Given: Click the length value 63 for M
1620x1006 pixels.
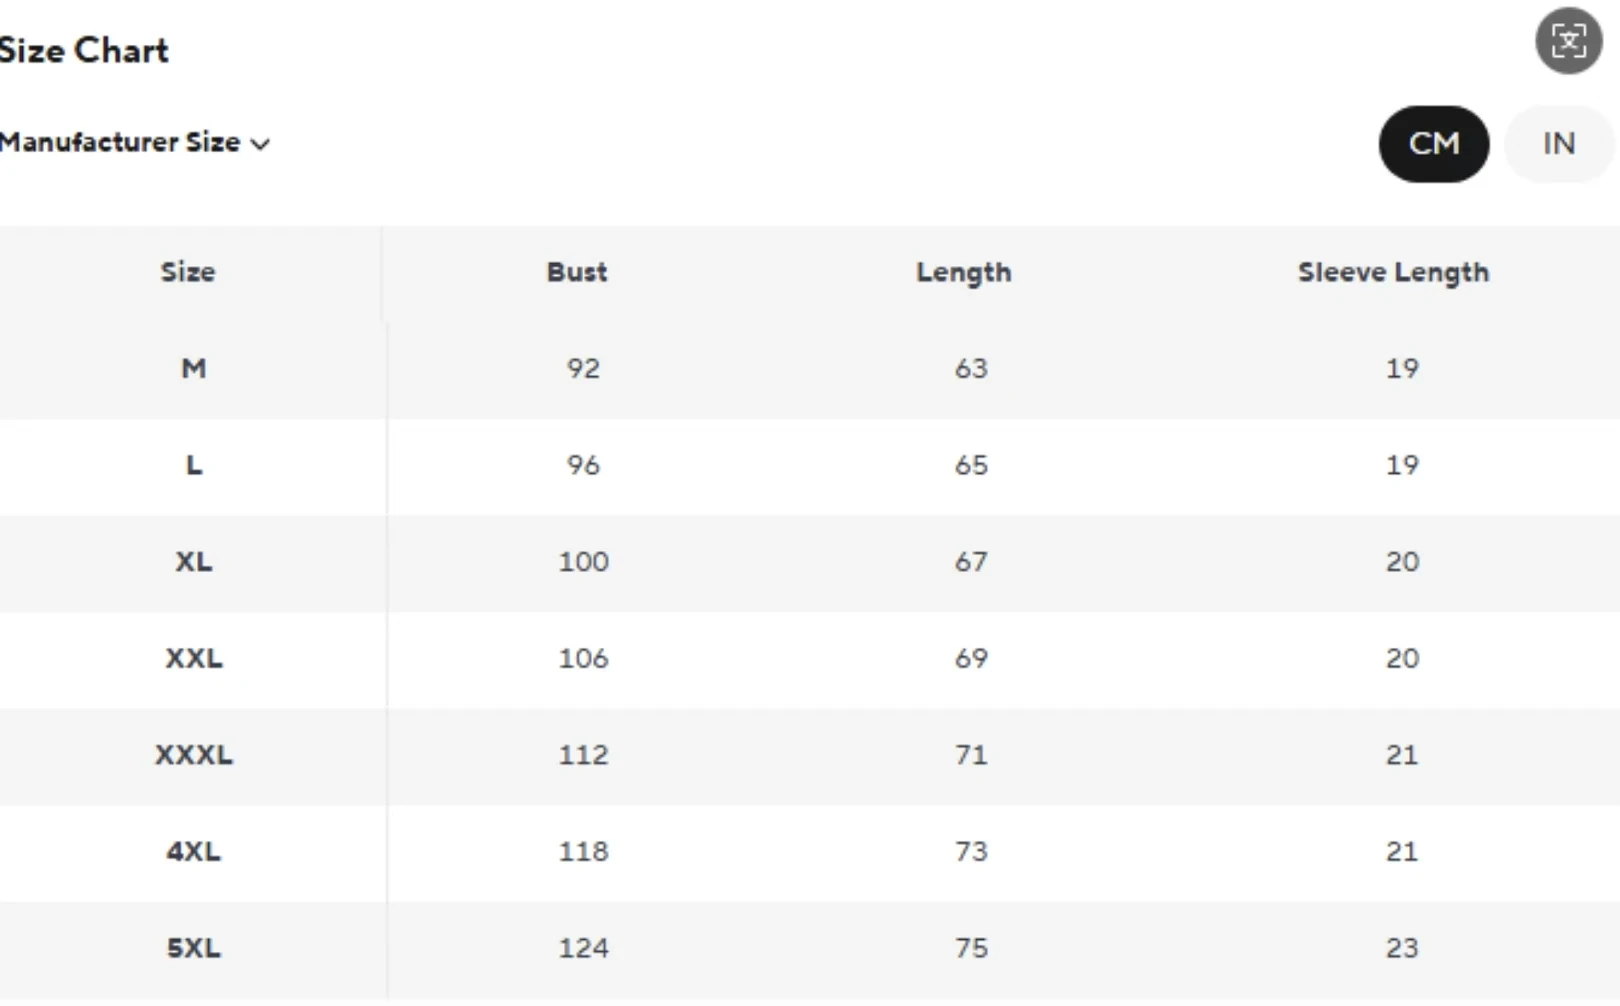Looking at the screenshot, I should (x=971, y=368).
